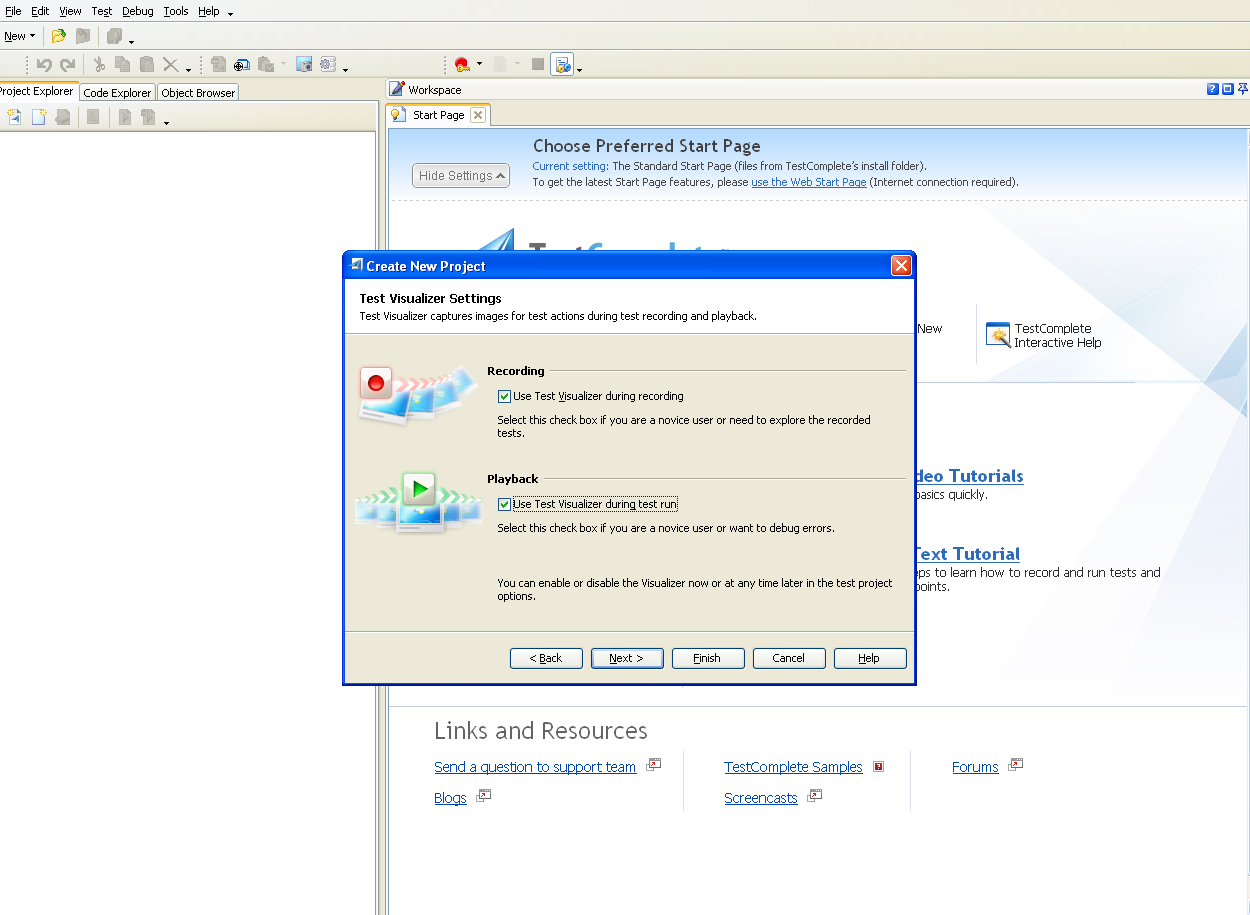Click the Stop test toolbar icon
The width and height of the screenshot is (1250, 915).
click(537, 63)
